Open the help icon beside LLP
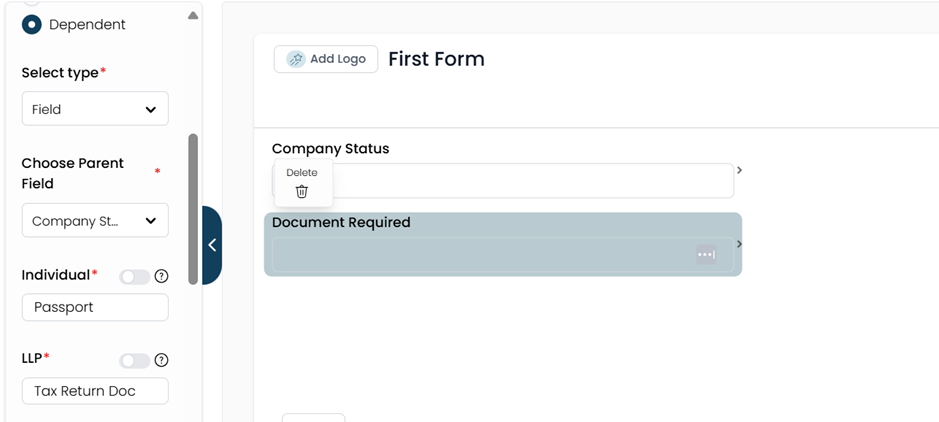939x422 pixels. [x=161, y=360]
